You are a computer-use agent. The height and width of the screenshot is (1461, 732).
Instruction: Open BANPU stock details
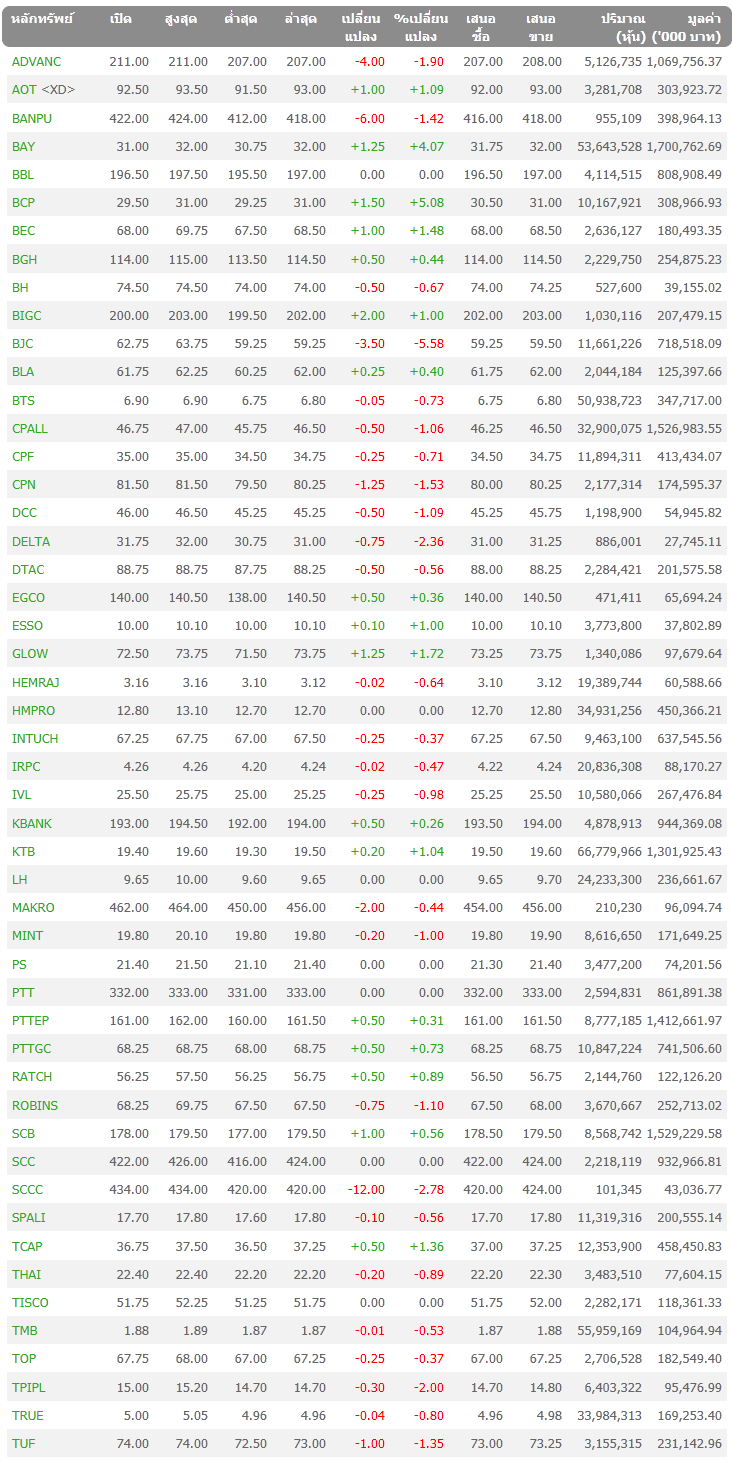32,118
